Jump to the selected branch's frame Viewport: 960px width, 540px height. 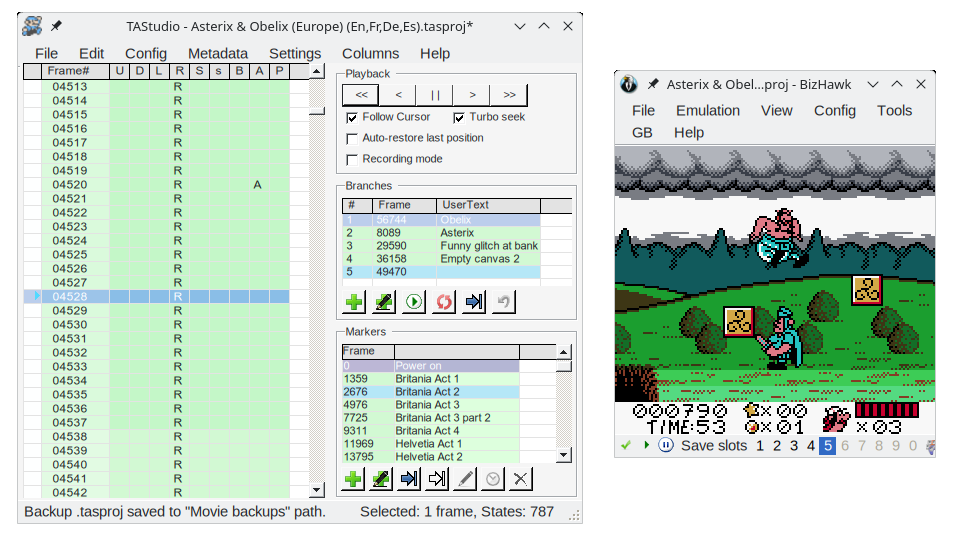click(x=475, y=302)
